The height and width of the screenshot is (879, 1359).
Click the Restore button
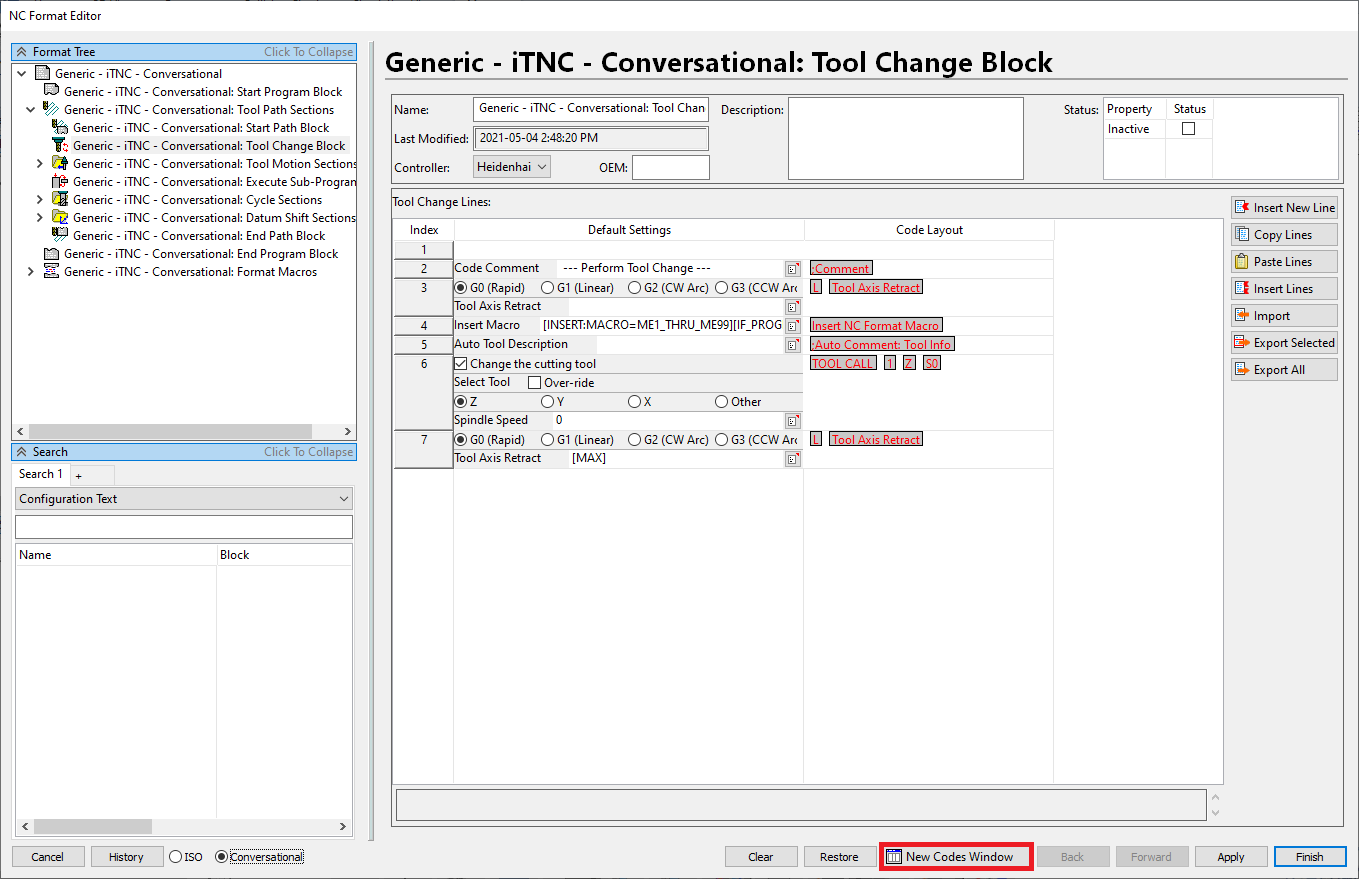(x=839, y=857)
